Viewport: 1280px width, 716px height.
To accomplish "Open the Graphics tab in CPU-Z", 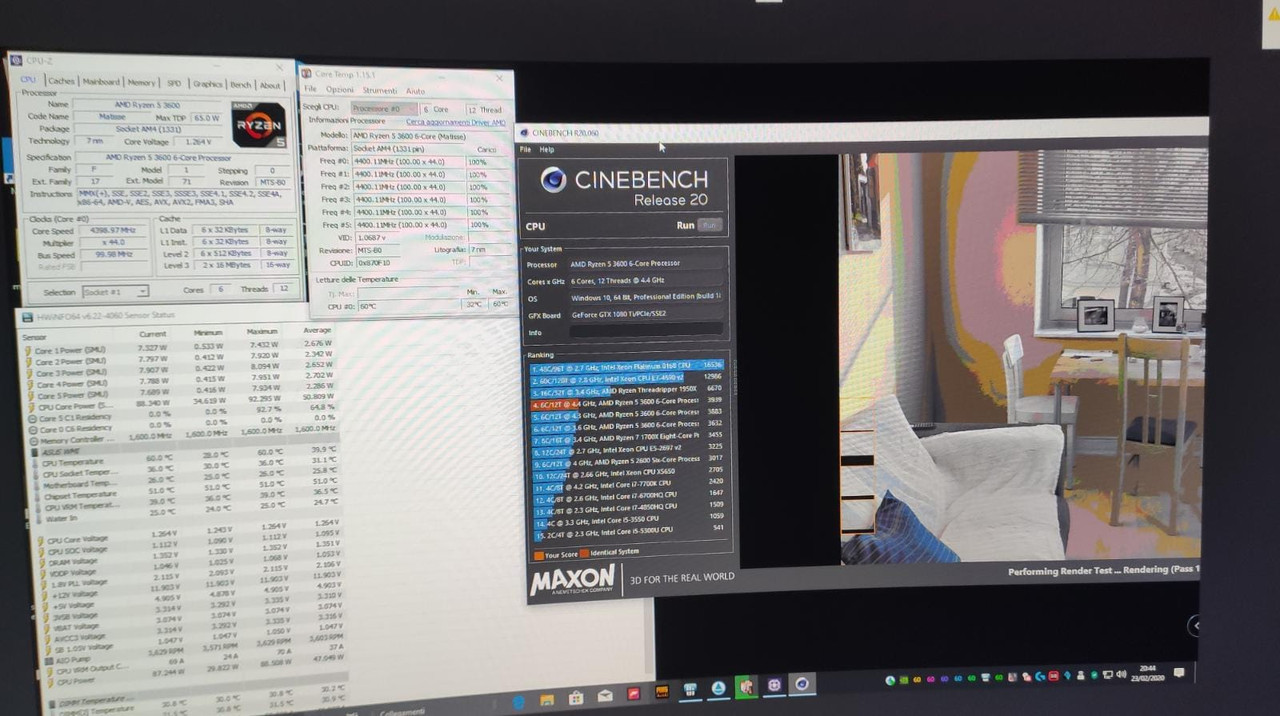I will pos(207,85).
